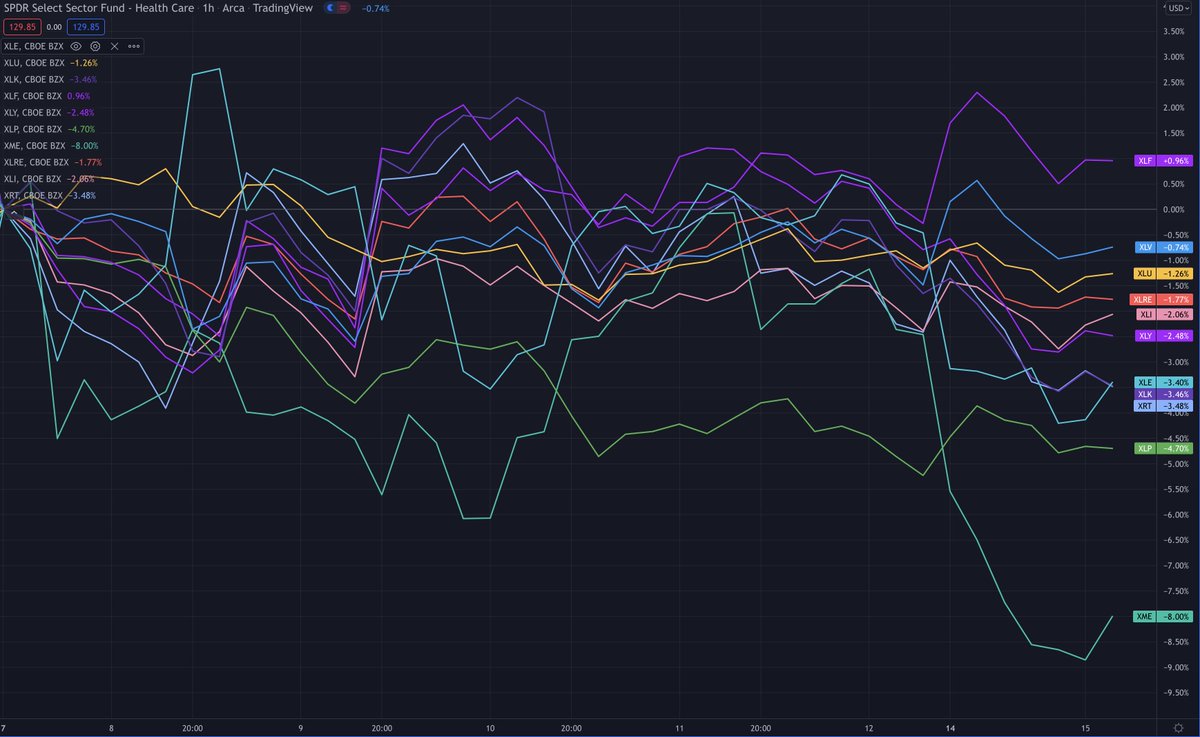Click the XLV -0.74% price scale label
This screenshot has width=1200, height=737.
click(x=1163, y=247)
